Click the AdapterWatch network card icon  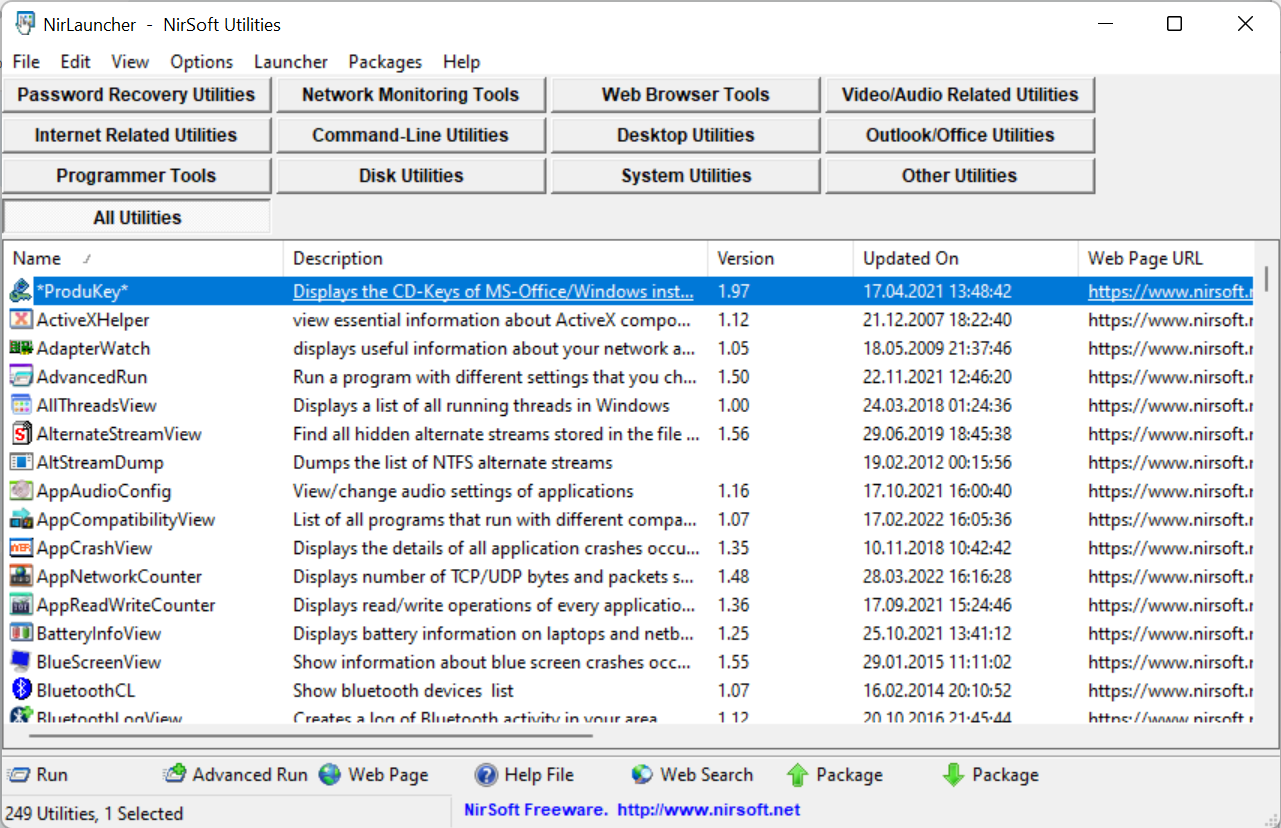21,348
